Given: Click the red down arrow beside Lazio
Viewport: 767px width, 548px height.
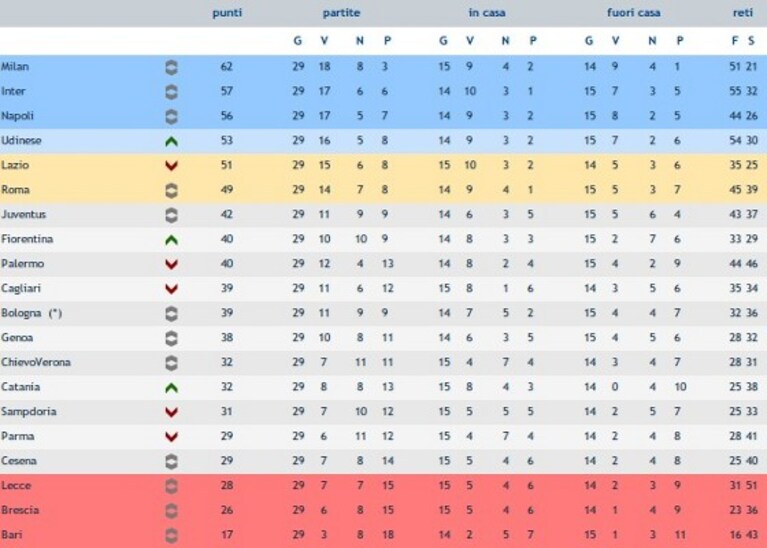Looking at the screenshot, I should pos(171,166).
